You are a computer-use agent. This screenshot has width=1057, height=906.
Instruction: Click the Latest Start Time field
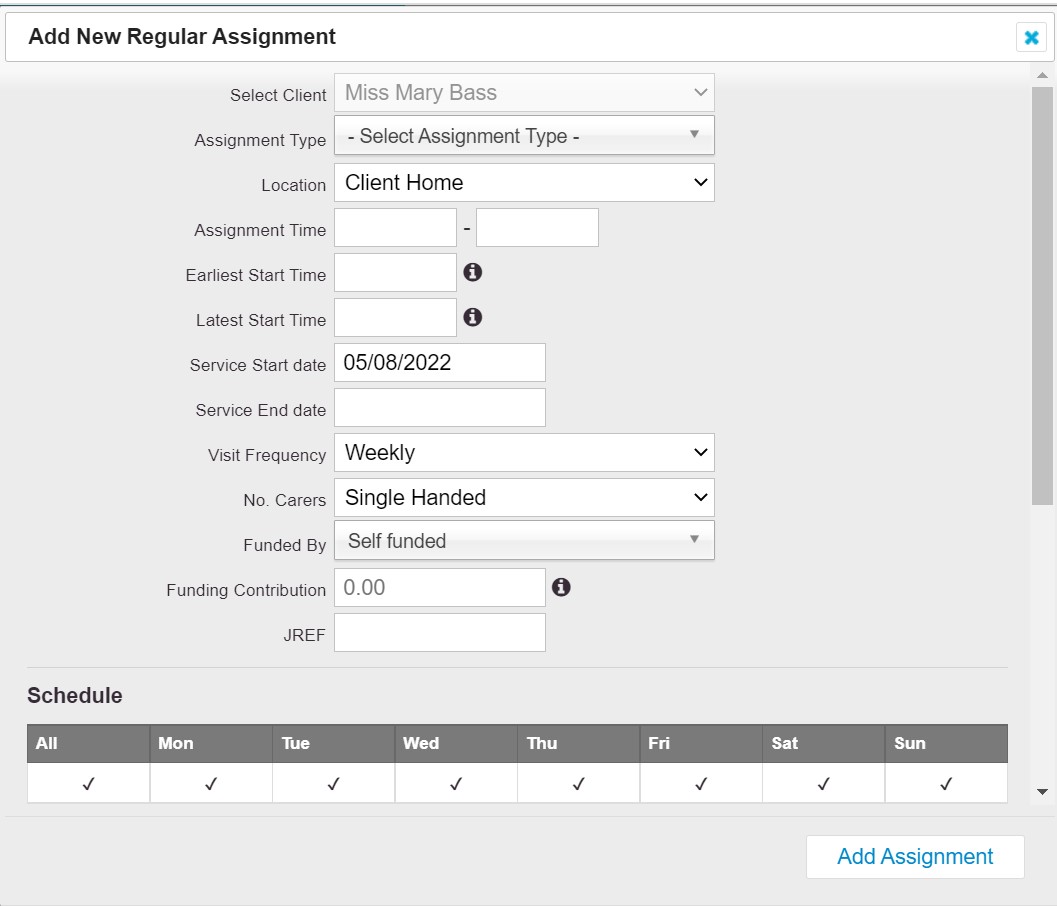point(395,318)
